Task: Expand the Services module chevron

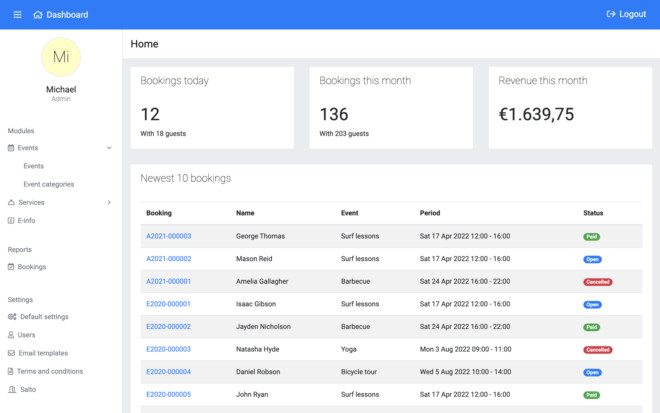Action: [109, 203]
